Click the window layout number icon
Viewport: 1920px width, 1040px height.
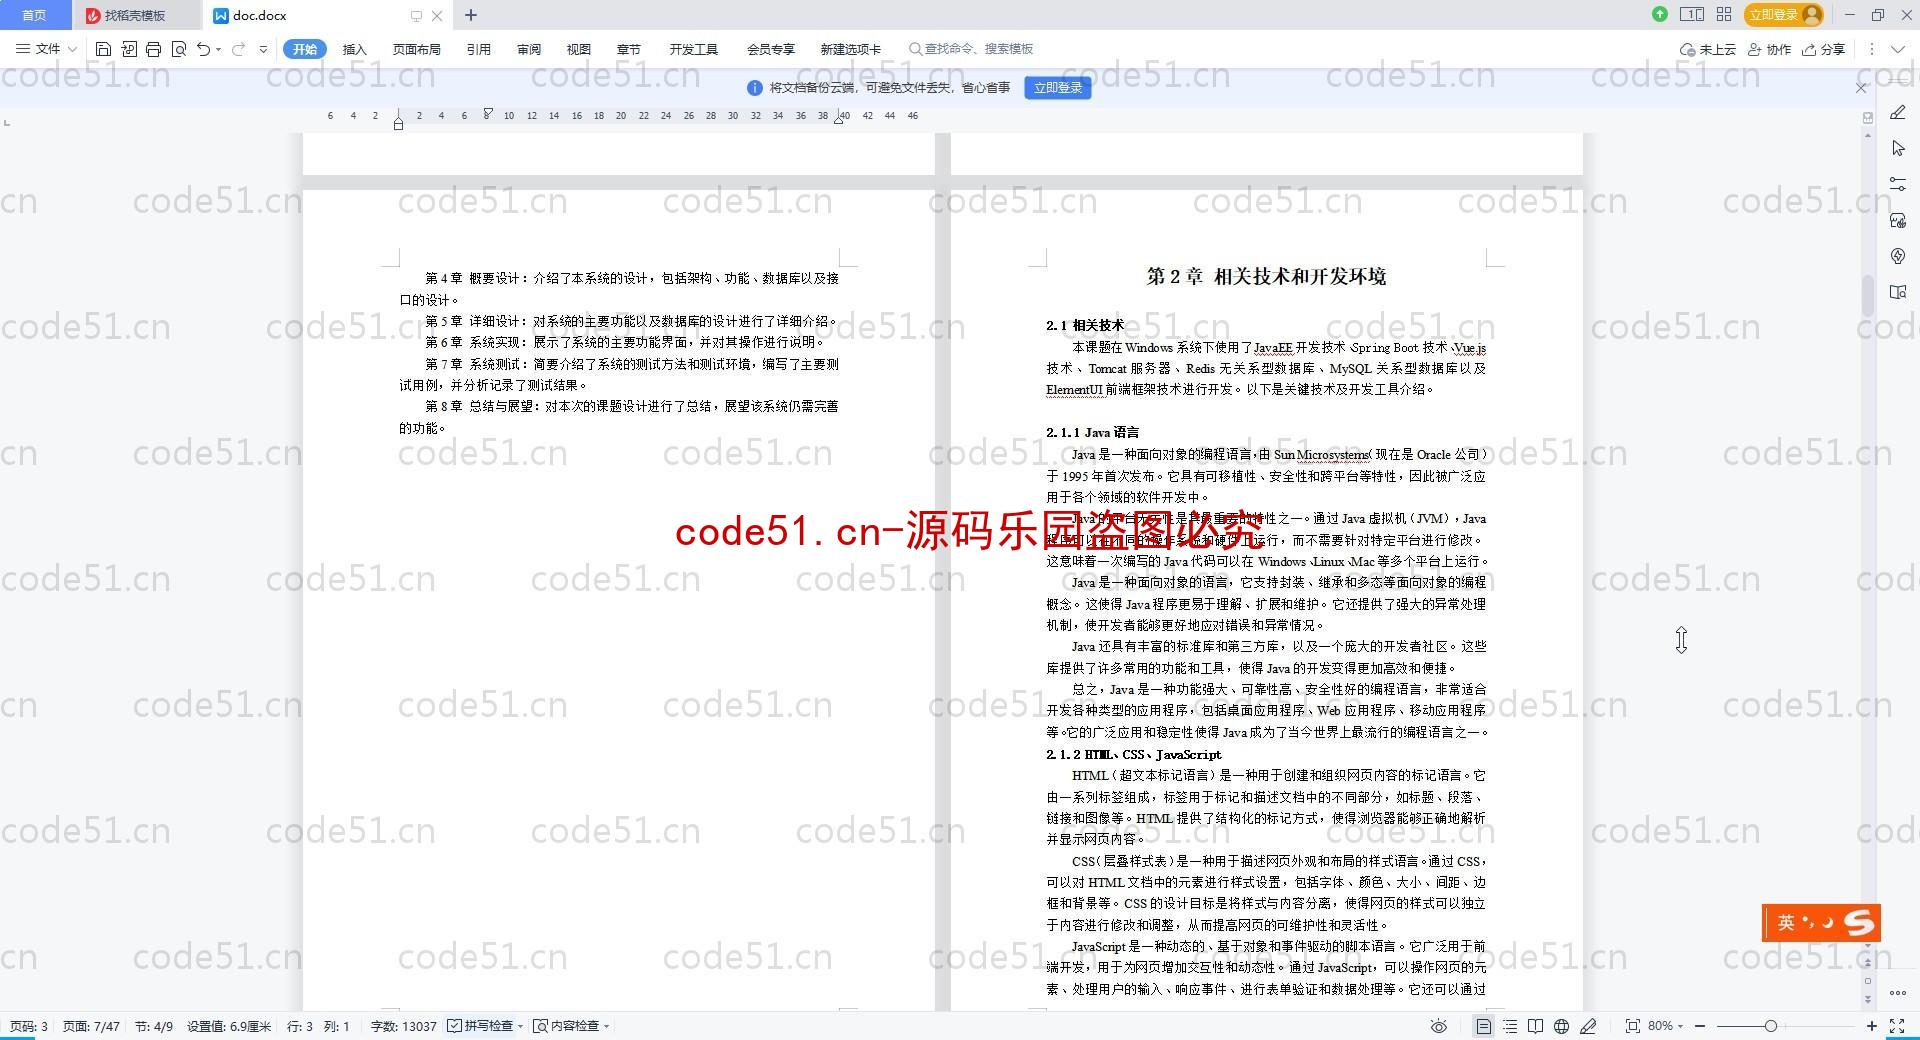point(1692,14)
